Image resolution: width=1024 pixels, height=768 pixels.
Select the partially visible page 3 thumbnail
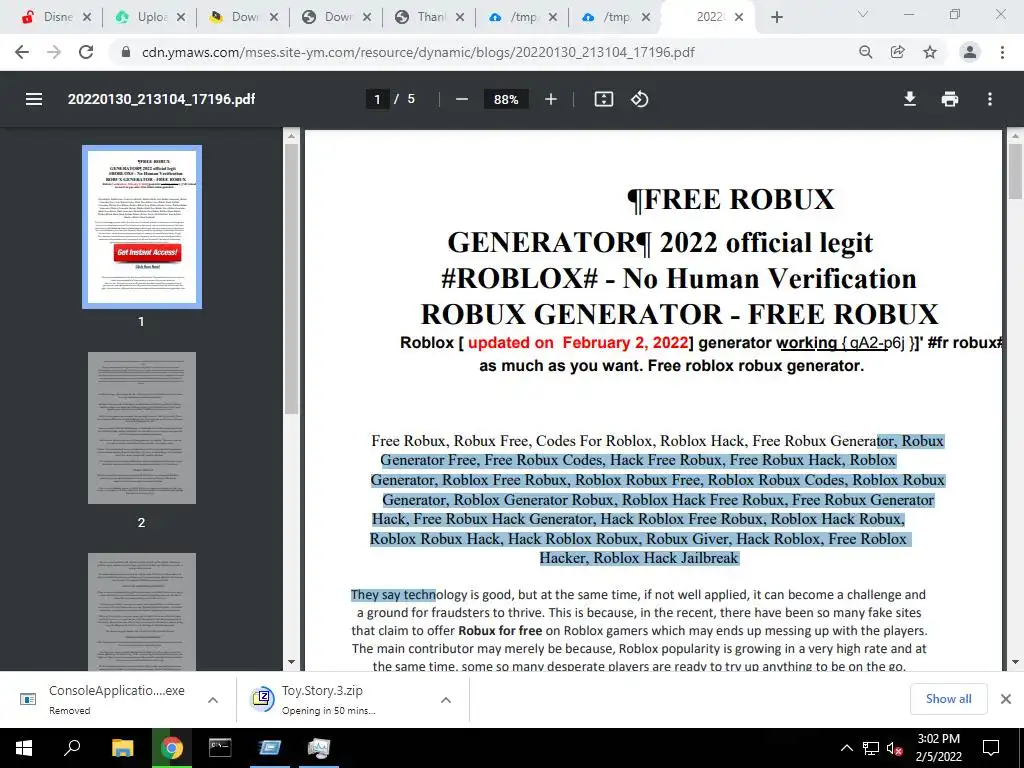142,612
